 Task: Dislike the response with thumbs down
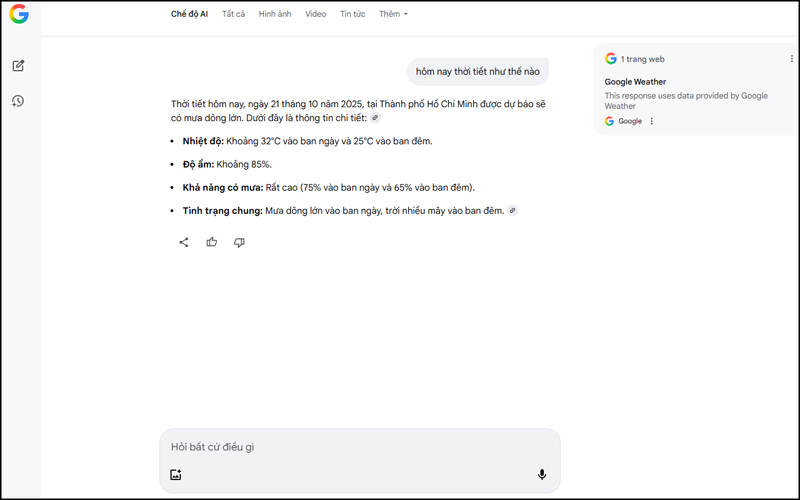coord(239,242)
